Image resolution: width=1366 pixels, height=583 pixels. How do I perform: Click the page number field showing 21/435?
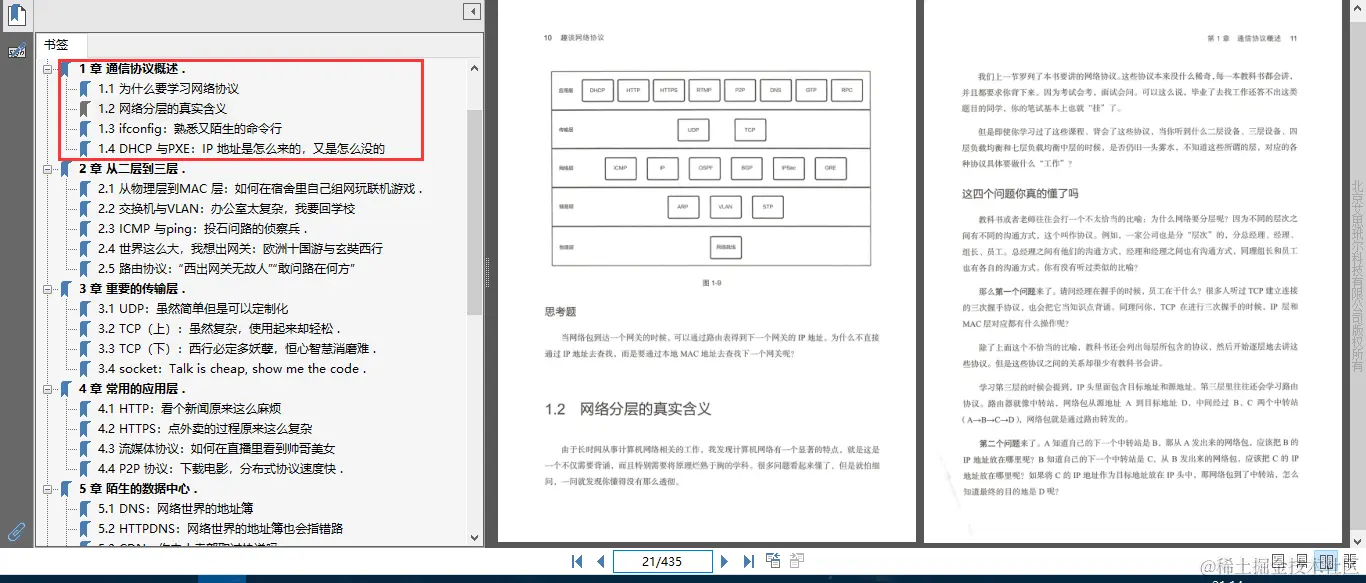662,561
